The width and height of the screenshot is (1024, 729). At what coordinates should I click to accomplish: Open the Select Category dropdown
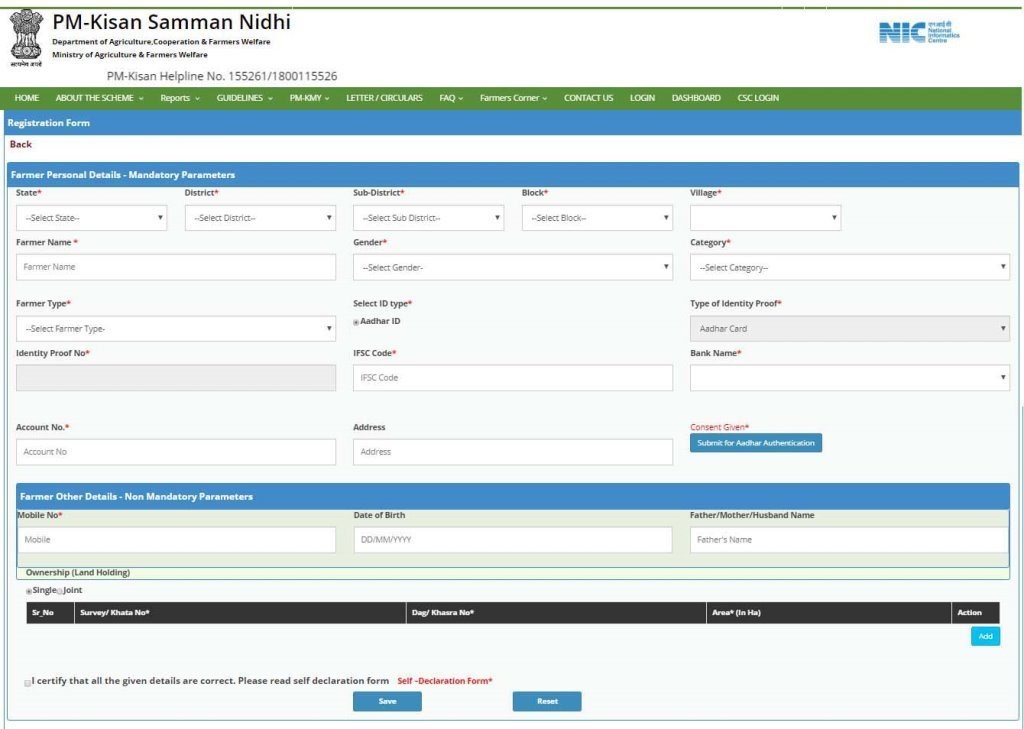[x=850, y=267]
